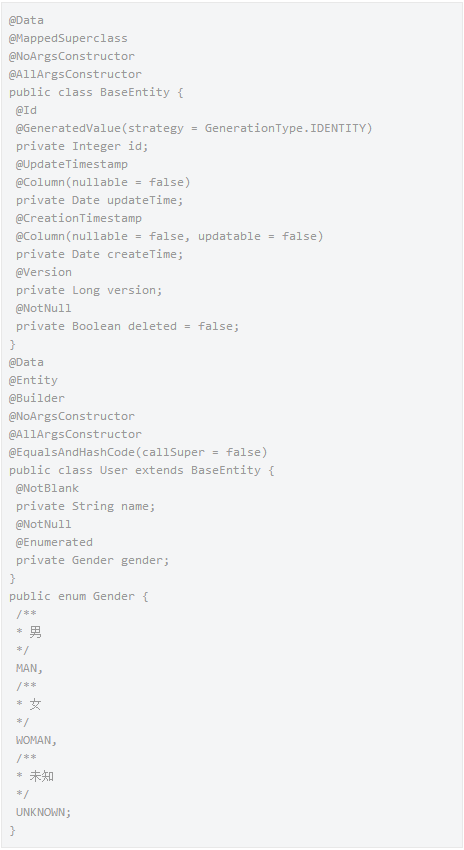
Task: Click the @UpdateTimestamp annotation
Action: point(72,164)
